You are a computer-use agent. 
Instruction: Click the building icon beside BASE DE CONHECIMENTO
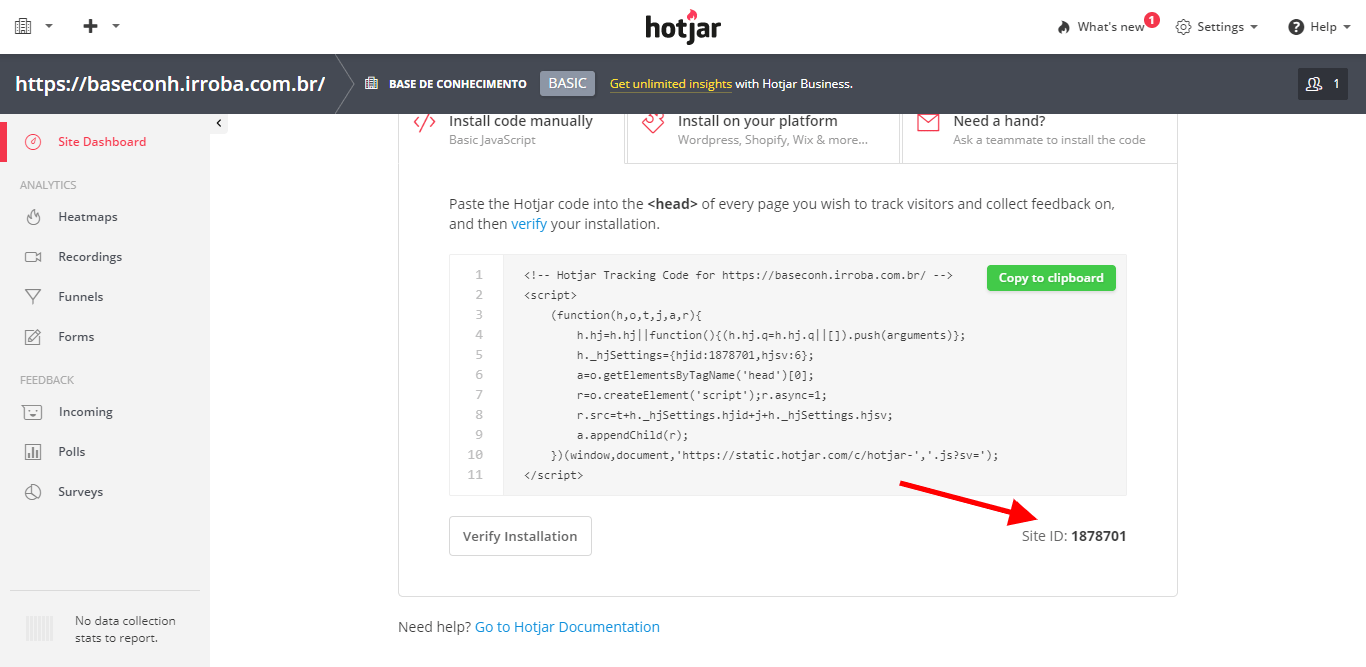pyautogui.click(x=371, y=84)
